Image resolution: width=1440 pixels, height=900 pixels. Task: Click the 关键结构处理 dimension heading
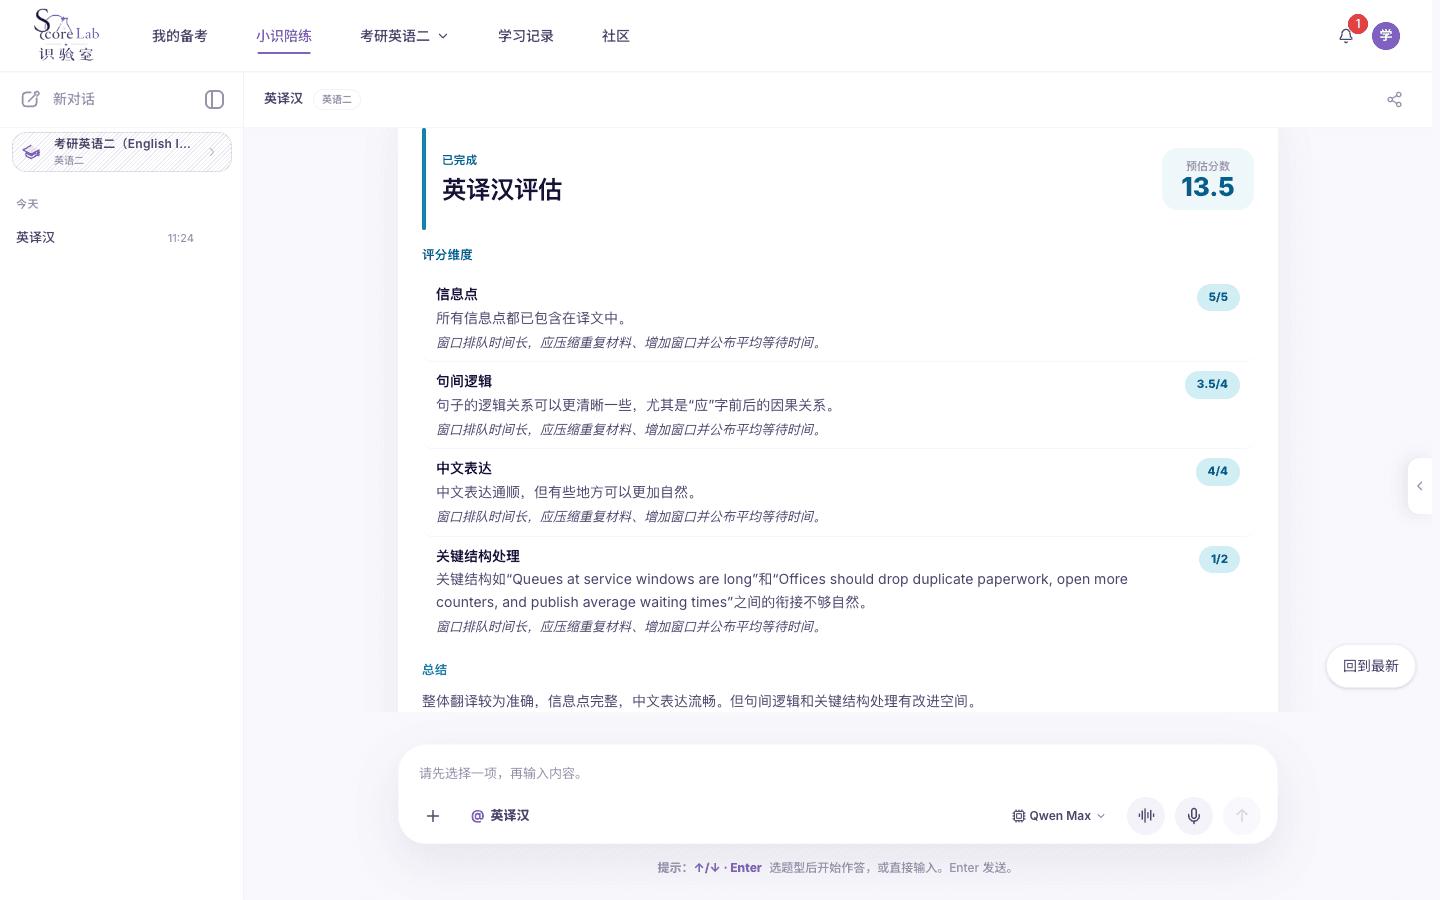coord(478,556)
